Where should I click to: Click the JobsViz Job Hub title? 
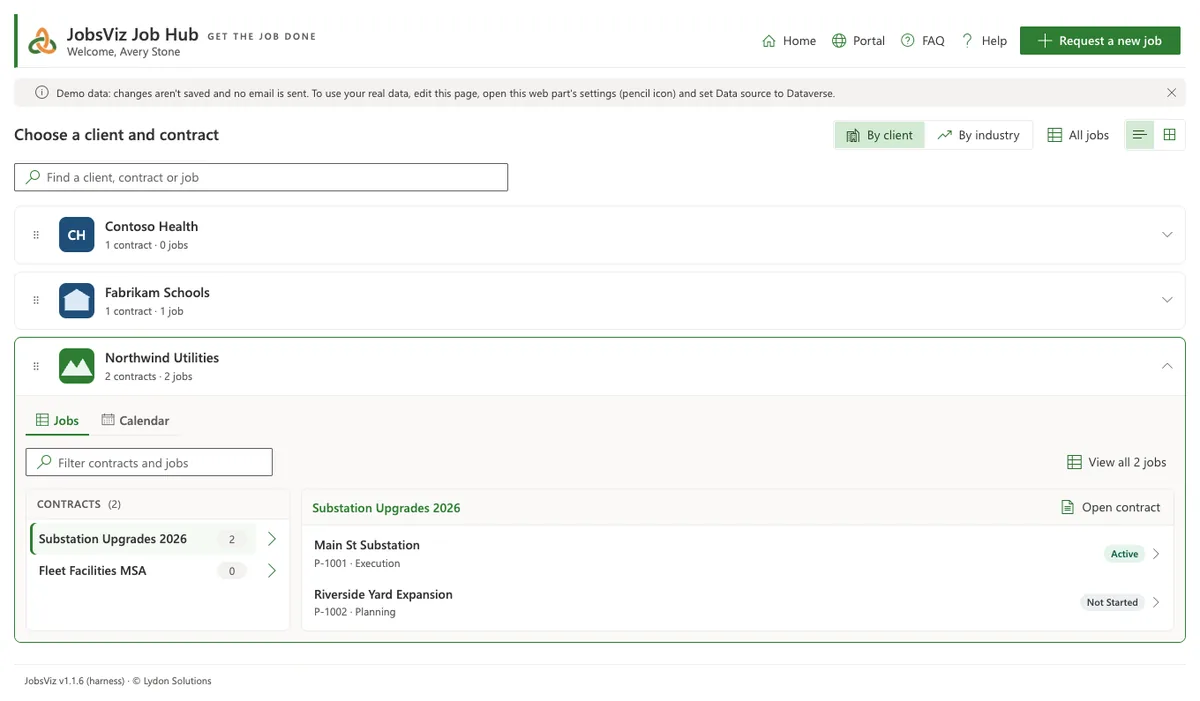coord(133,34)
